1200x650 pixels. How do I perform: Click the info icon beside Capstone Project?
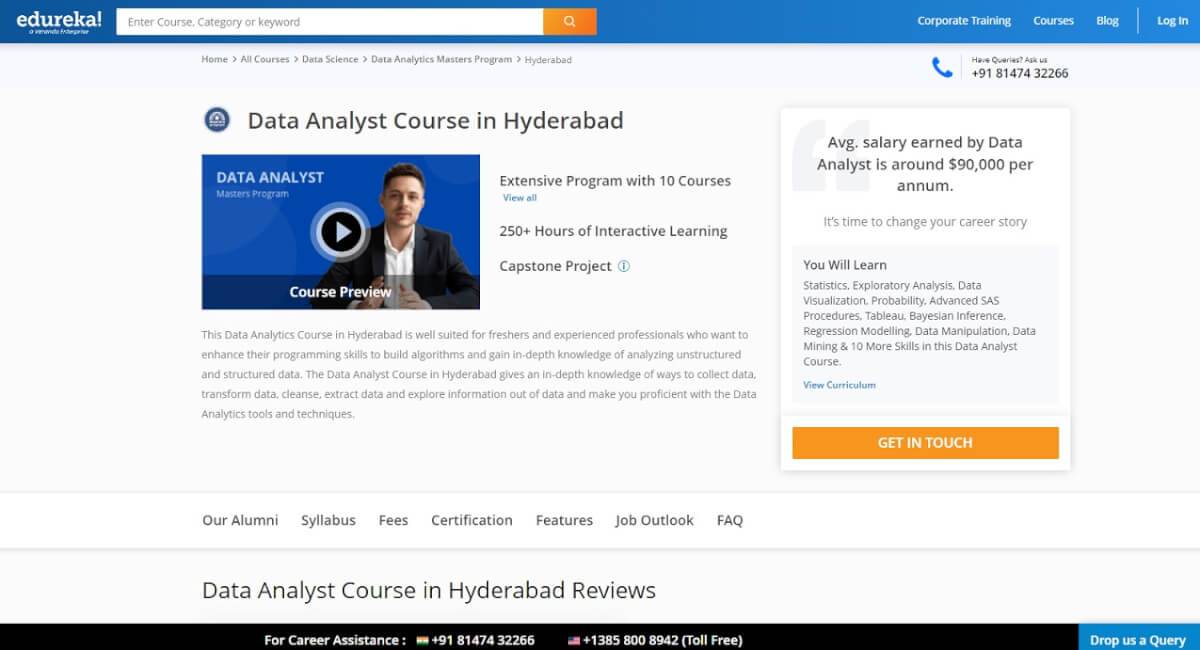point(624,266)
